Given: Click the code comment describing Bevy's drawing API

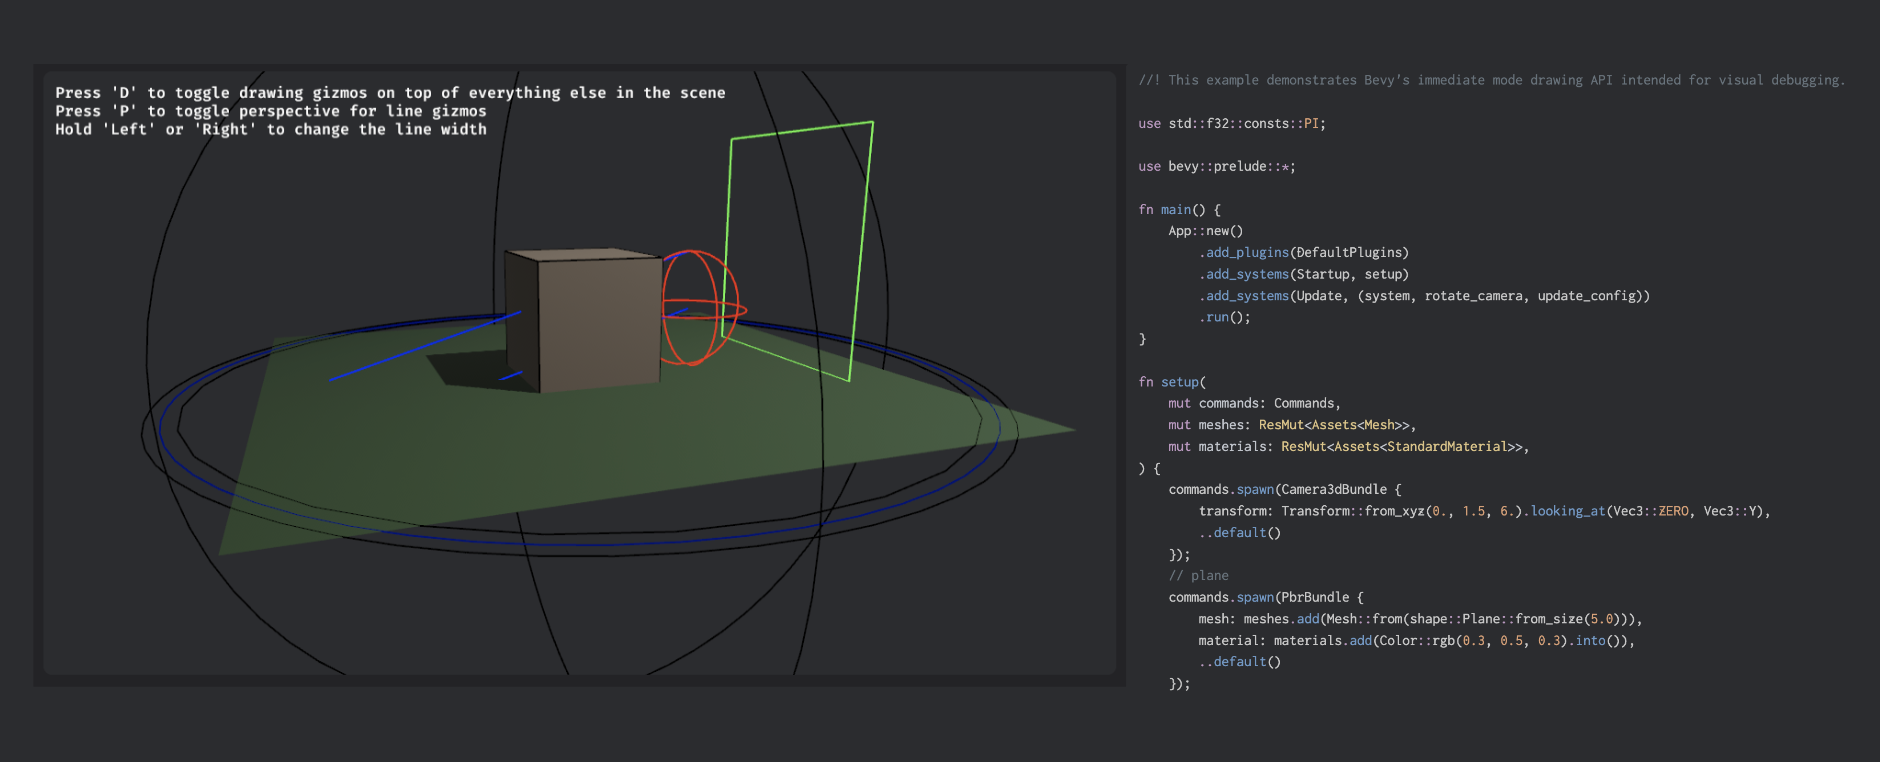Looking at the screenshot, I should click(x=1491, y=80).
